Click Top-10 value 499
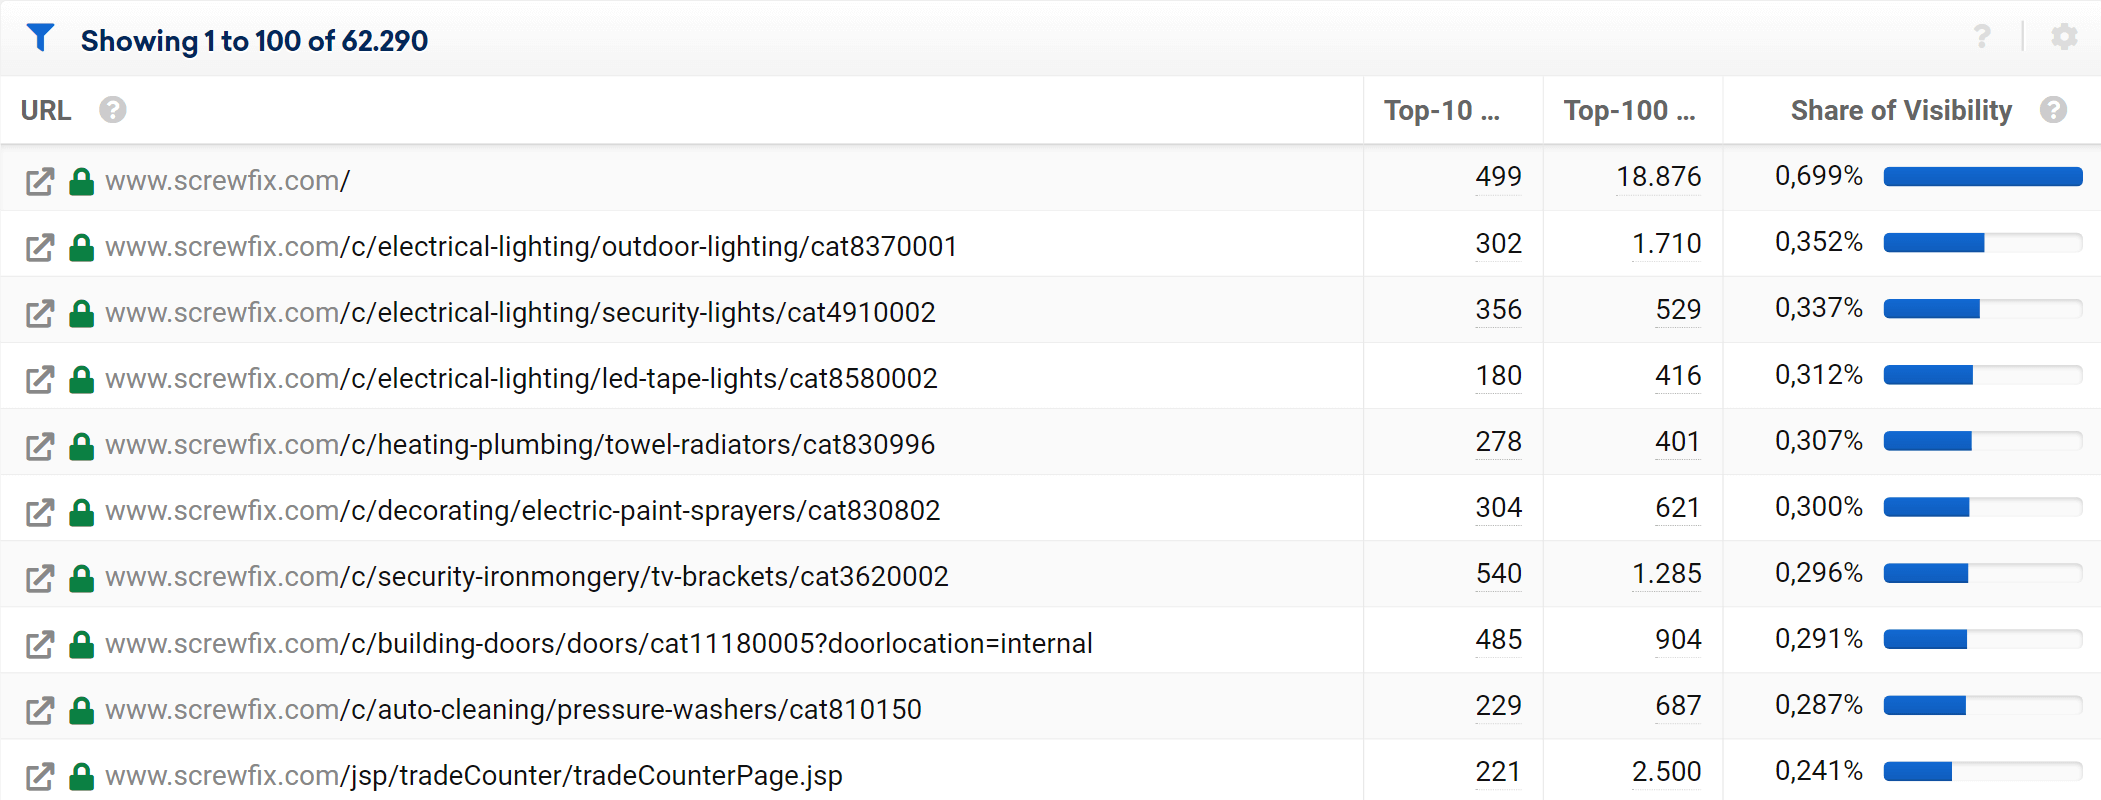2101x800 pixels. (1498, 177)
